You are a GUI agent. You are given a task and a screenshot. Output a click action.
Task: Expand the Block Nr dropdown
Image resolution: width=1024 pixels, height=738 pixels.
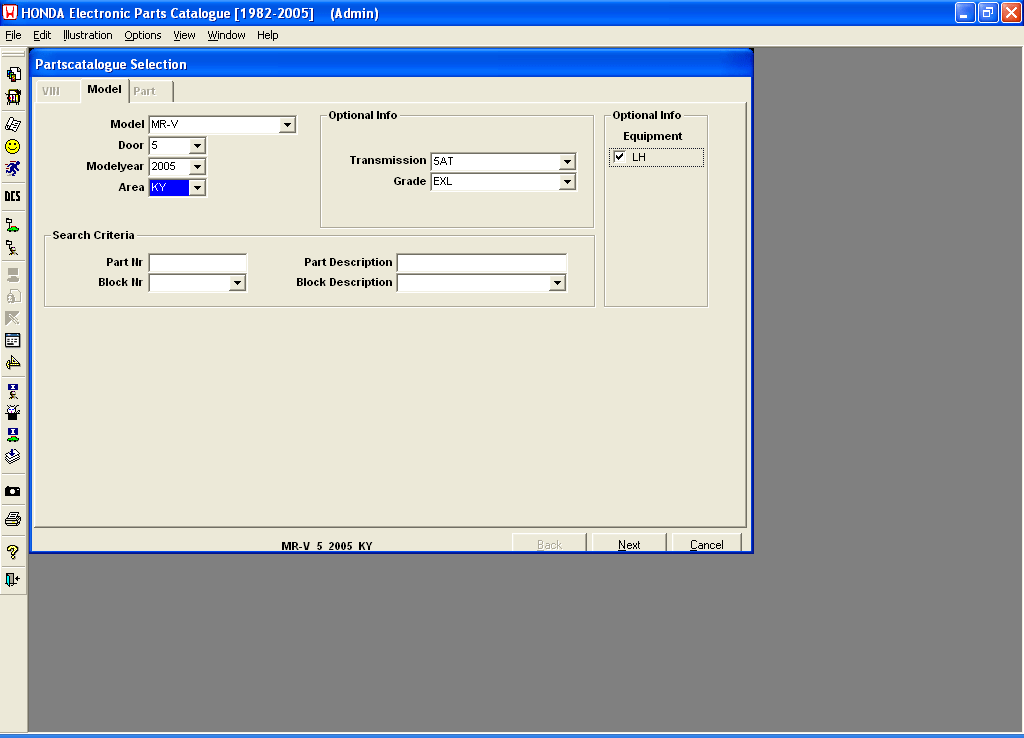[238, 283]
